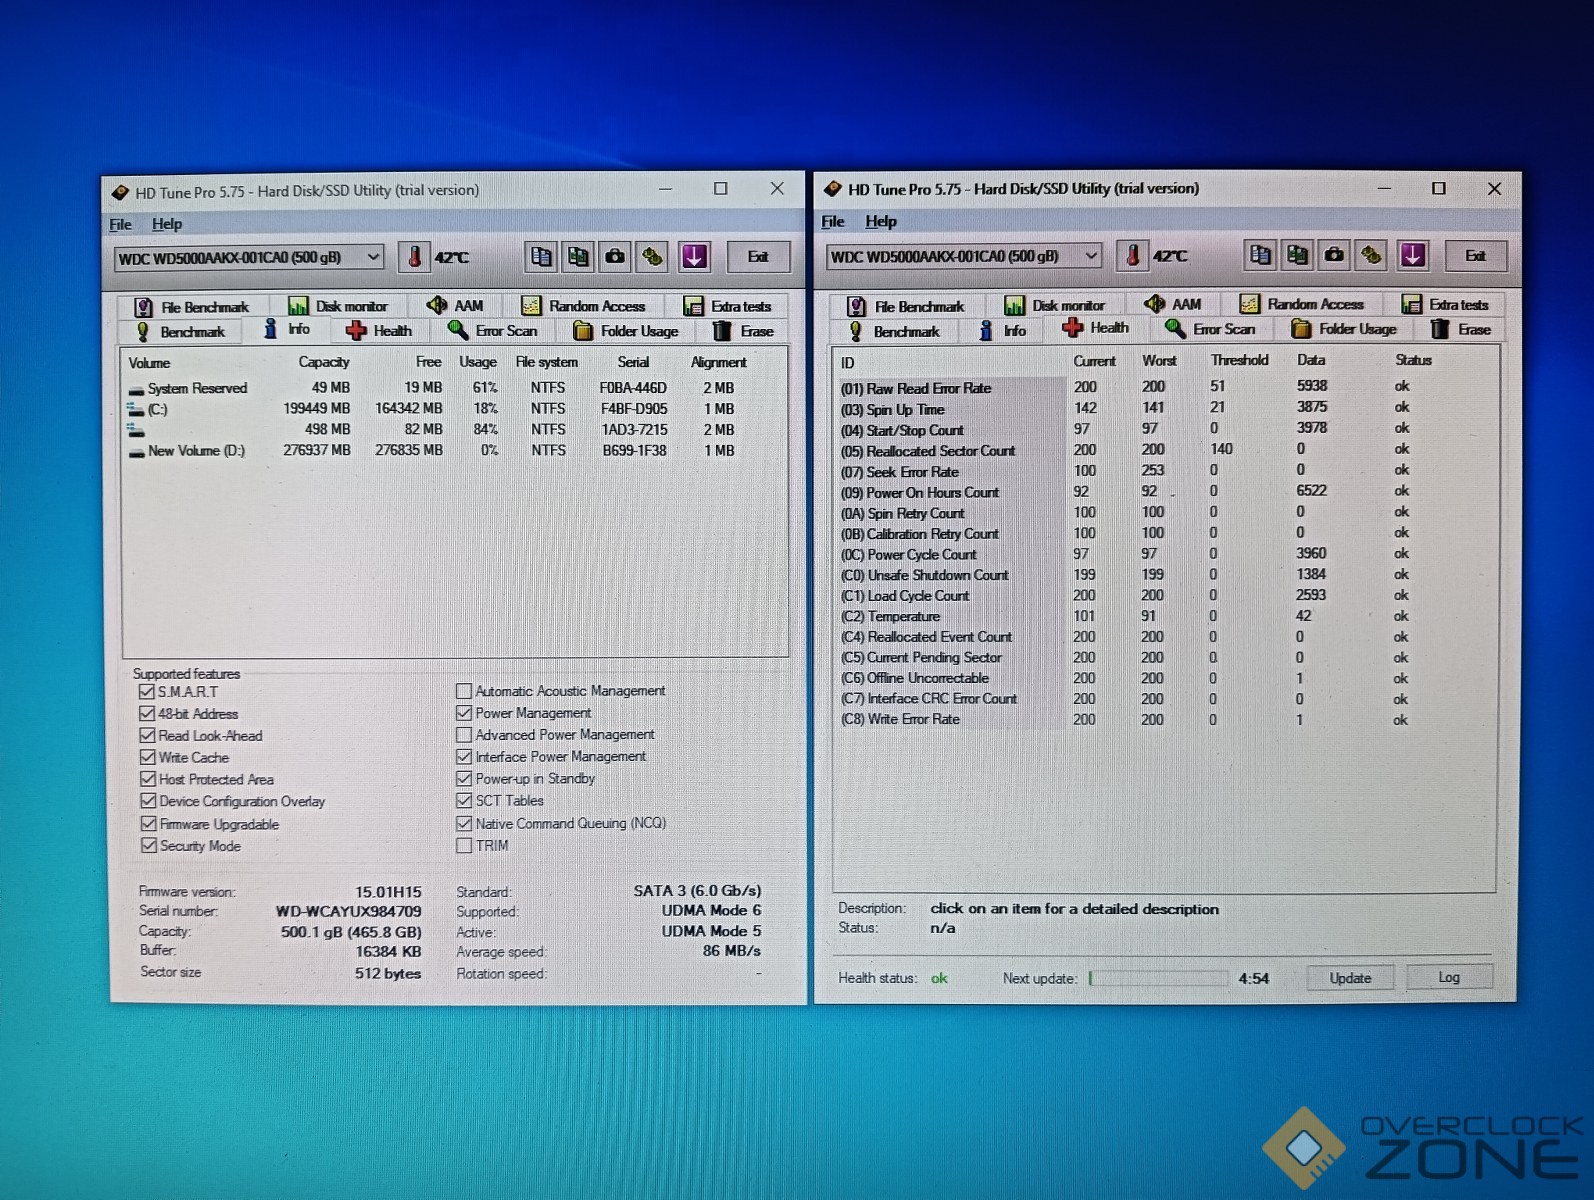1594x1200 pixels.
Task: Switch to Benchmark tab in left window
Action: coord(180,332)
